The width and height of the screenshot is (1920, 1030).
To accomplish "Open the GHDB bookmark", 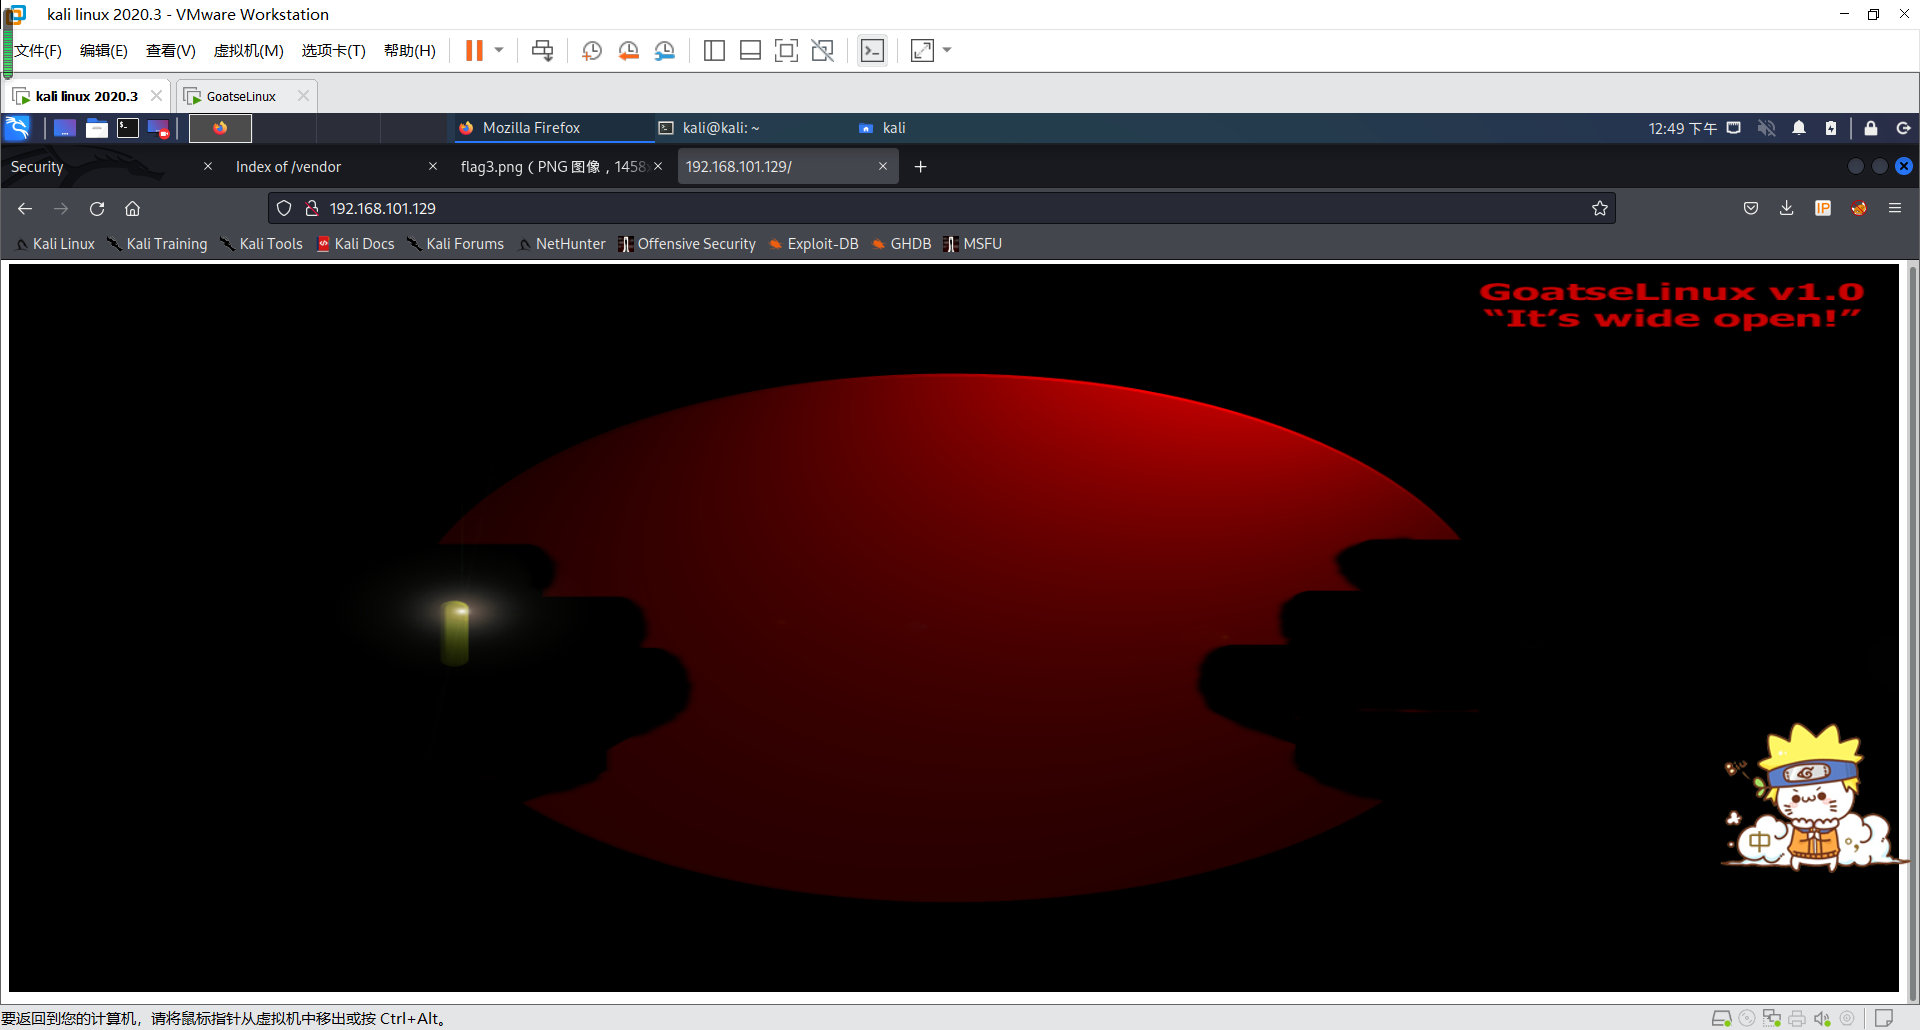I will tap(902, 244).
